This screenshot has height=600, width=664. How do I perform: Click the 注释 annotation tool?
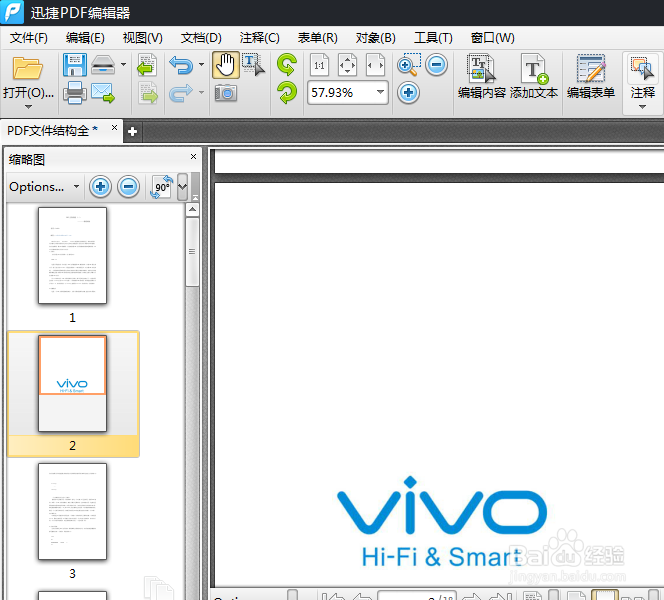tap(642, 76)
